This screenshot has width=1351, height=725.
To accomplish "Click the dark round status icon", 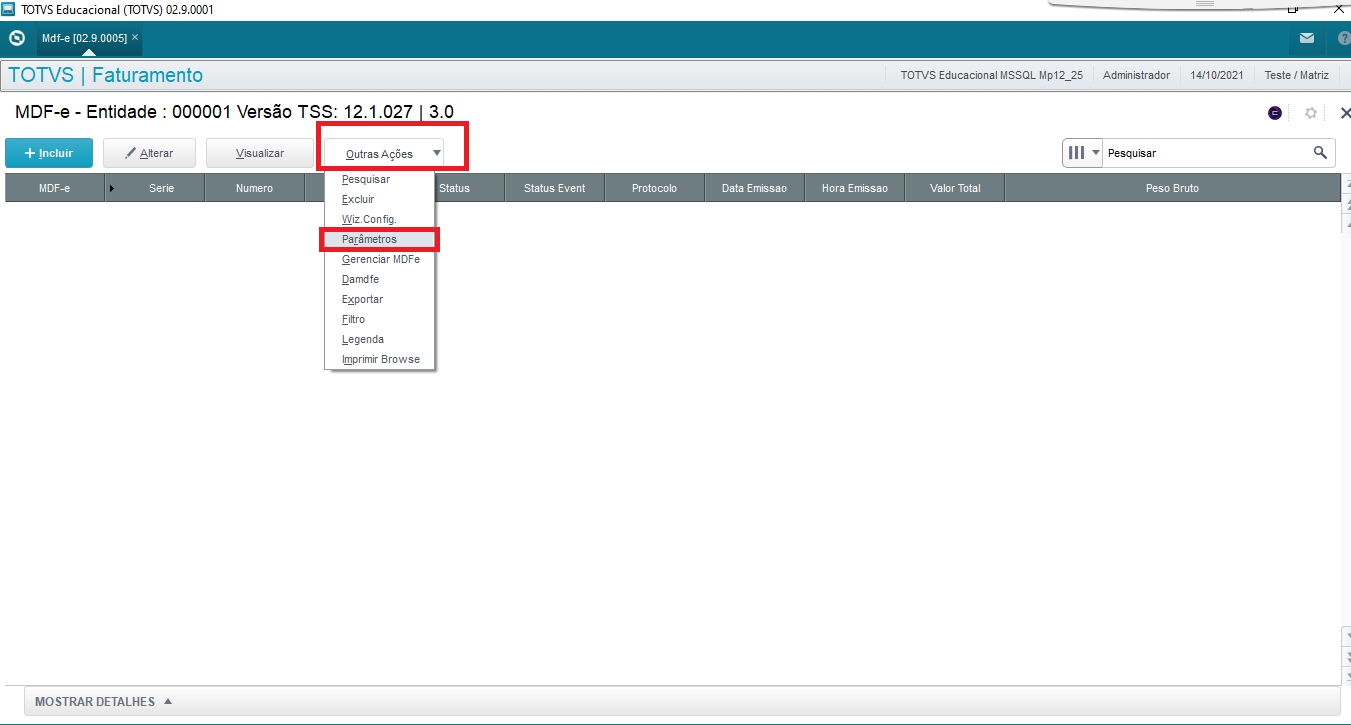I will [1275, 113].
